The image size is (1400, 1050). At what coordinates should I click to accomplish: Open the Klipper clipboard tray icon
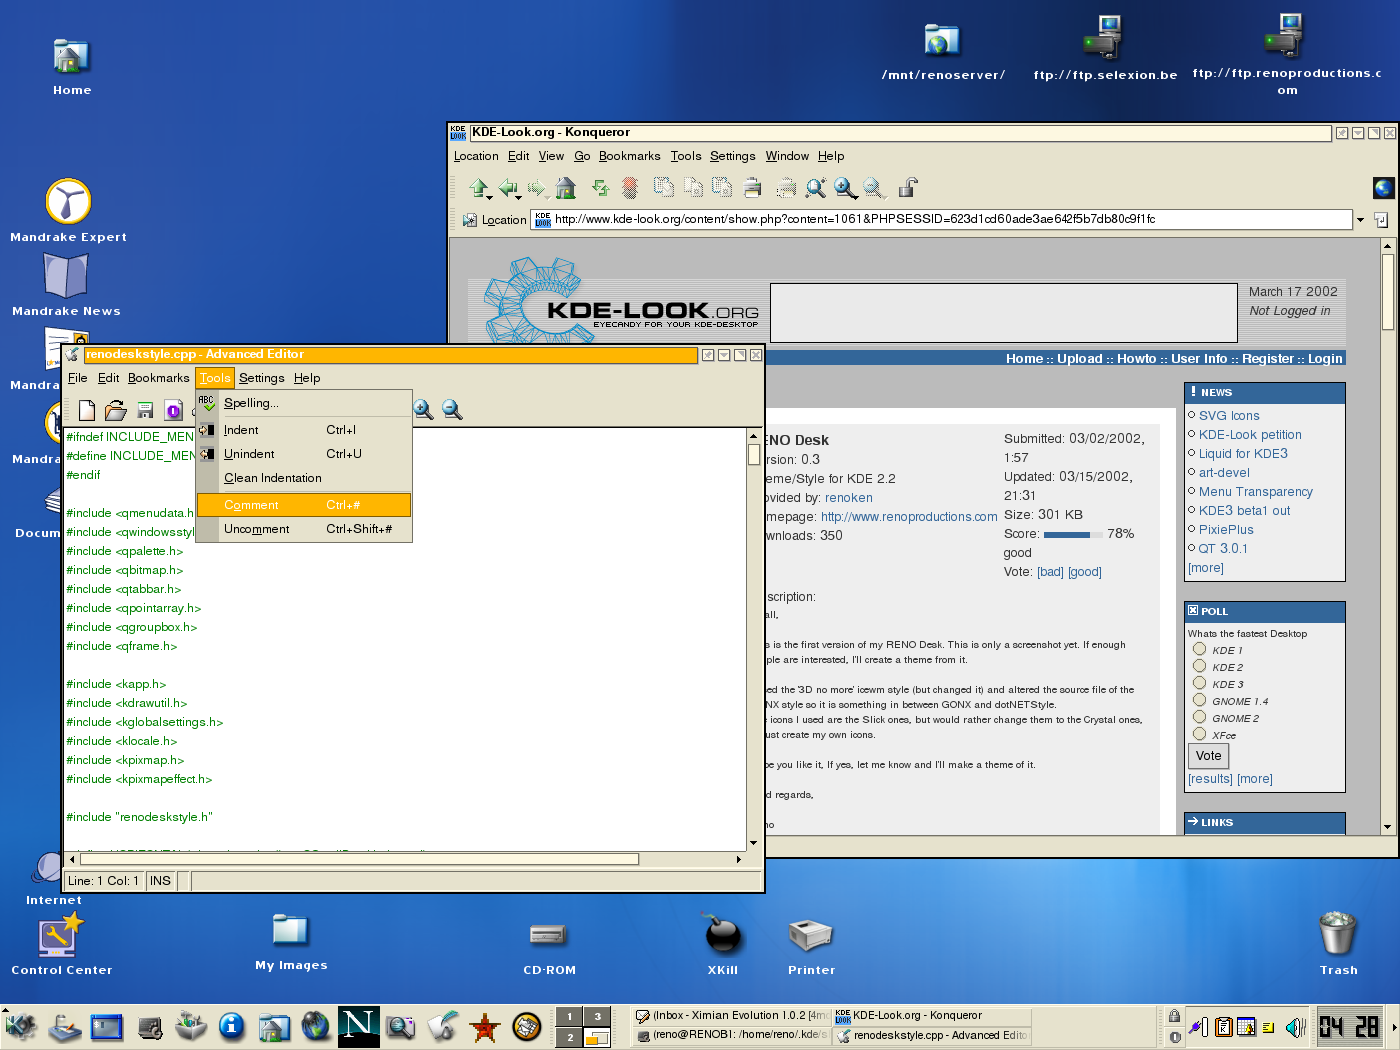1223,1027
